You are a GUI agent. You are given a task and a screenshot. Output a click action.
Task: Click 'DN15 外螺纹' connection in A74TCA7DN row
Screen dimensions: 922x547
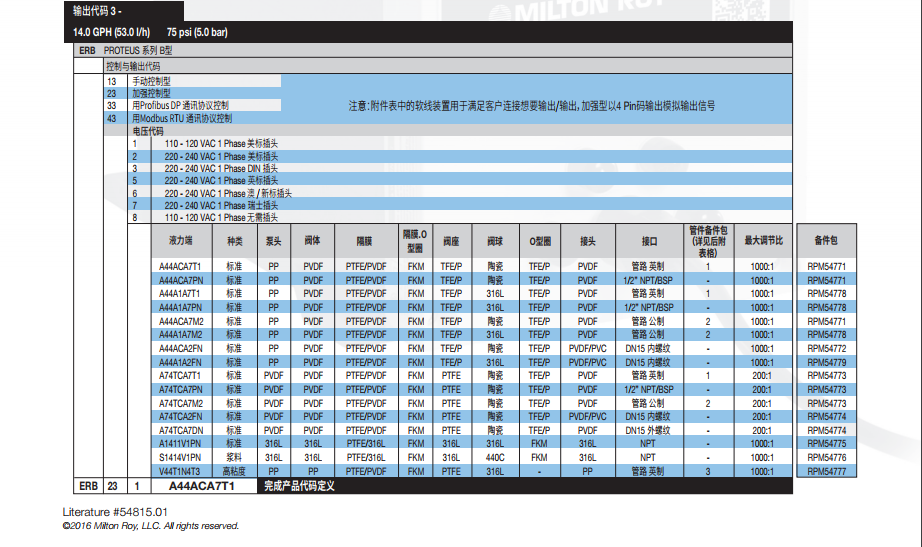[648, 431]
